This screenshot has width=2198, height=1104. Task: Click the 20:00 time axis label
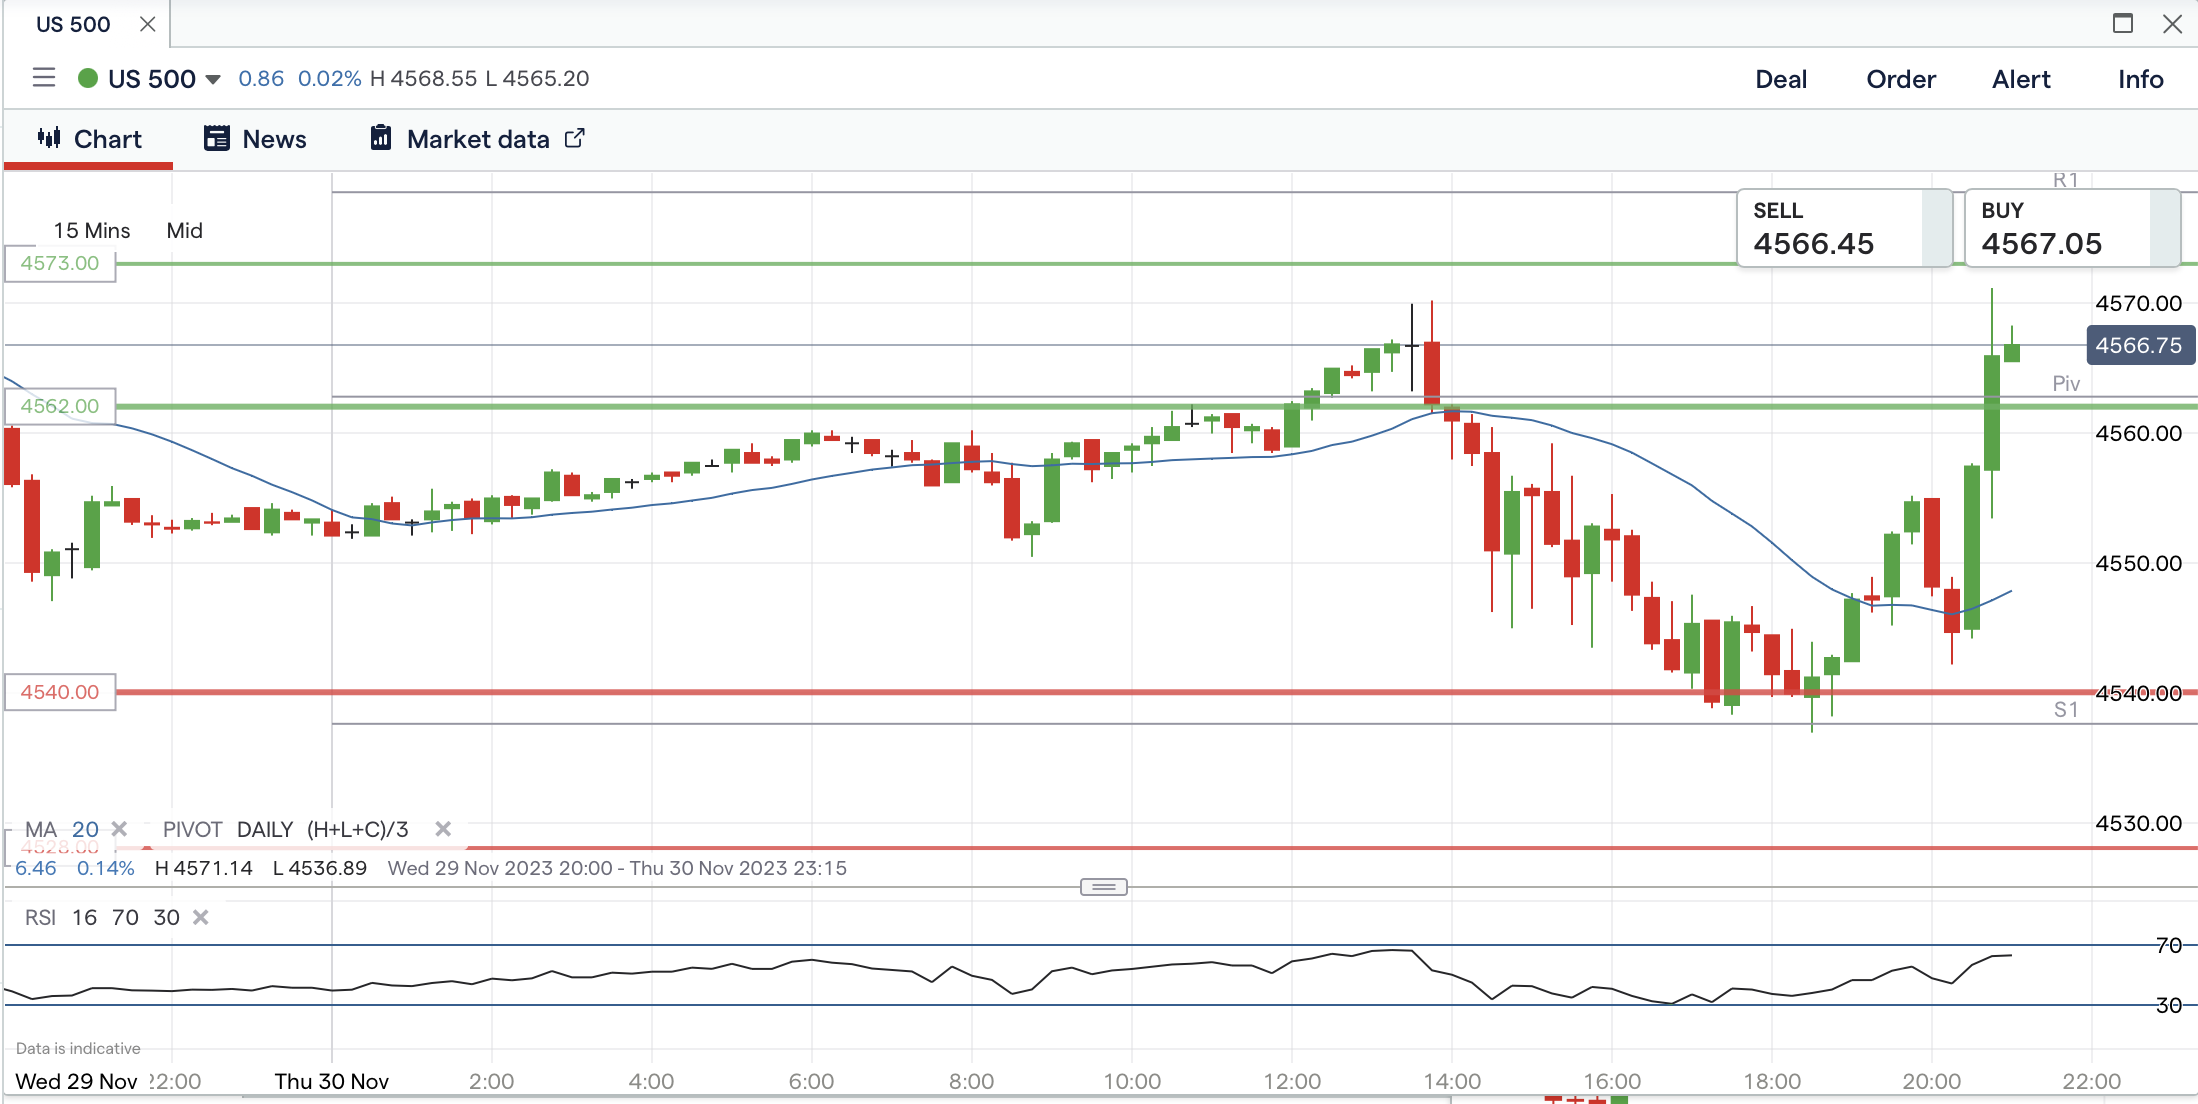coord(1932,1082)
